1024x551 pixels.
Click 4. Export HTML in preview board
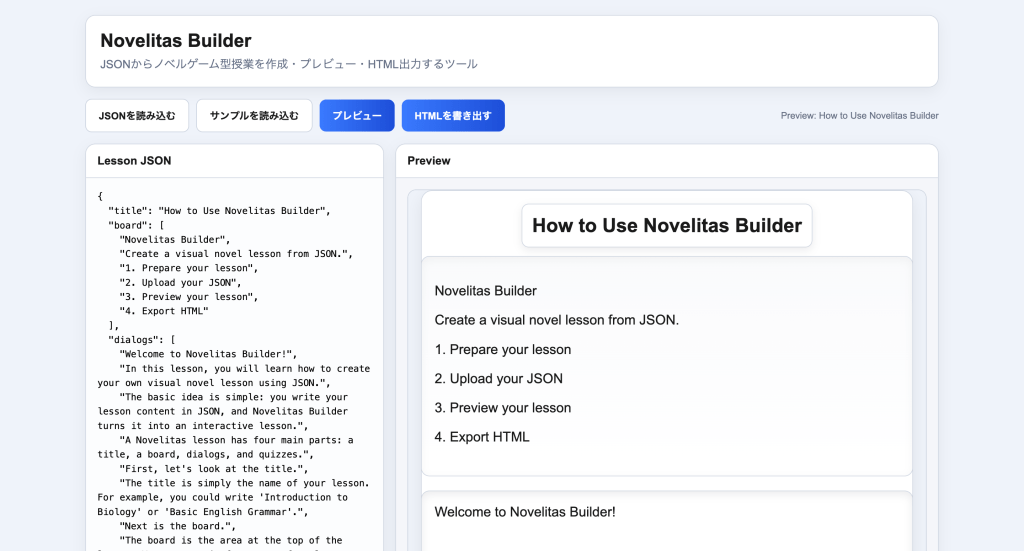tap(482, 437)
